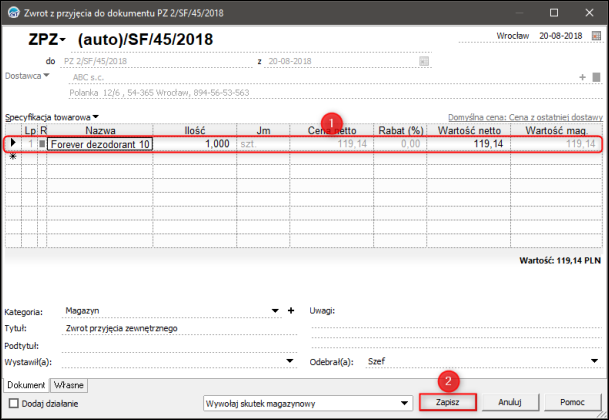This screenshot has height=420, width=609.
Task: Click the Cena netto cell 119,14
Action: [332, 144]
